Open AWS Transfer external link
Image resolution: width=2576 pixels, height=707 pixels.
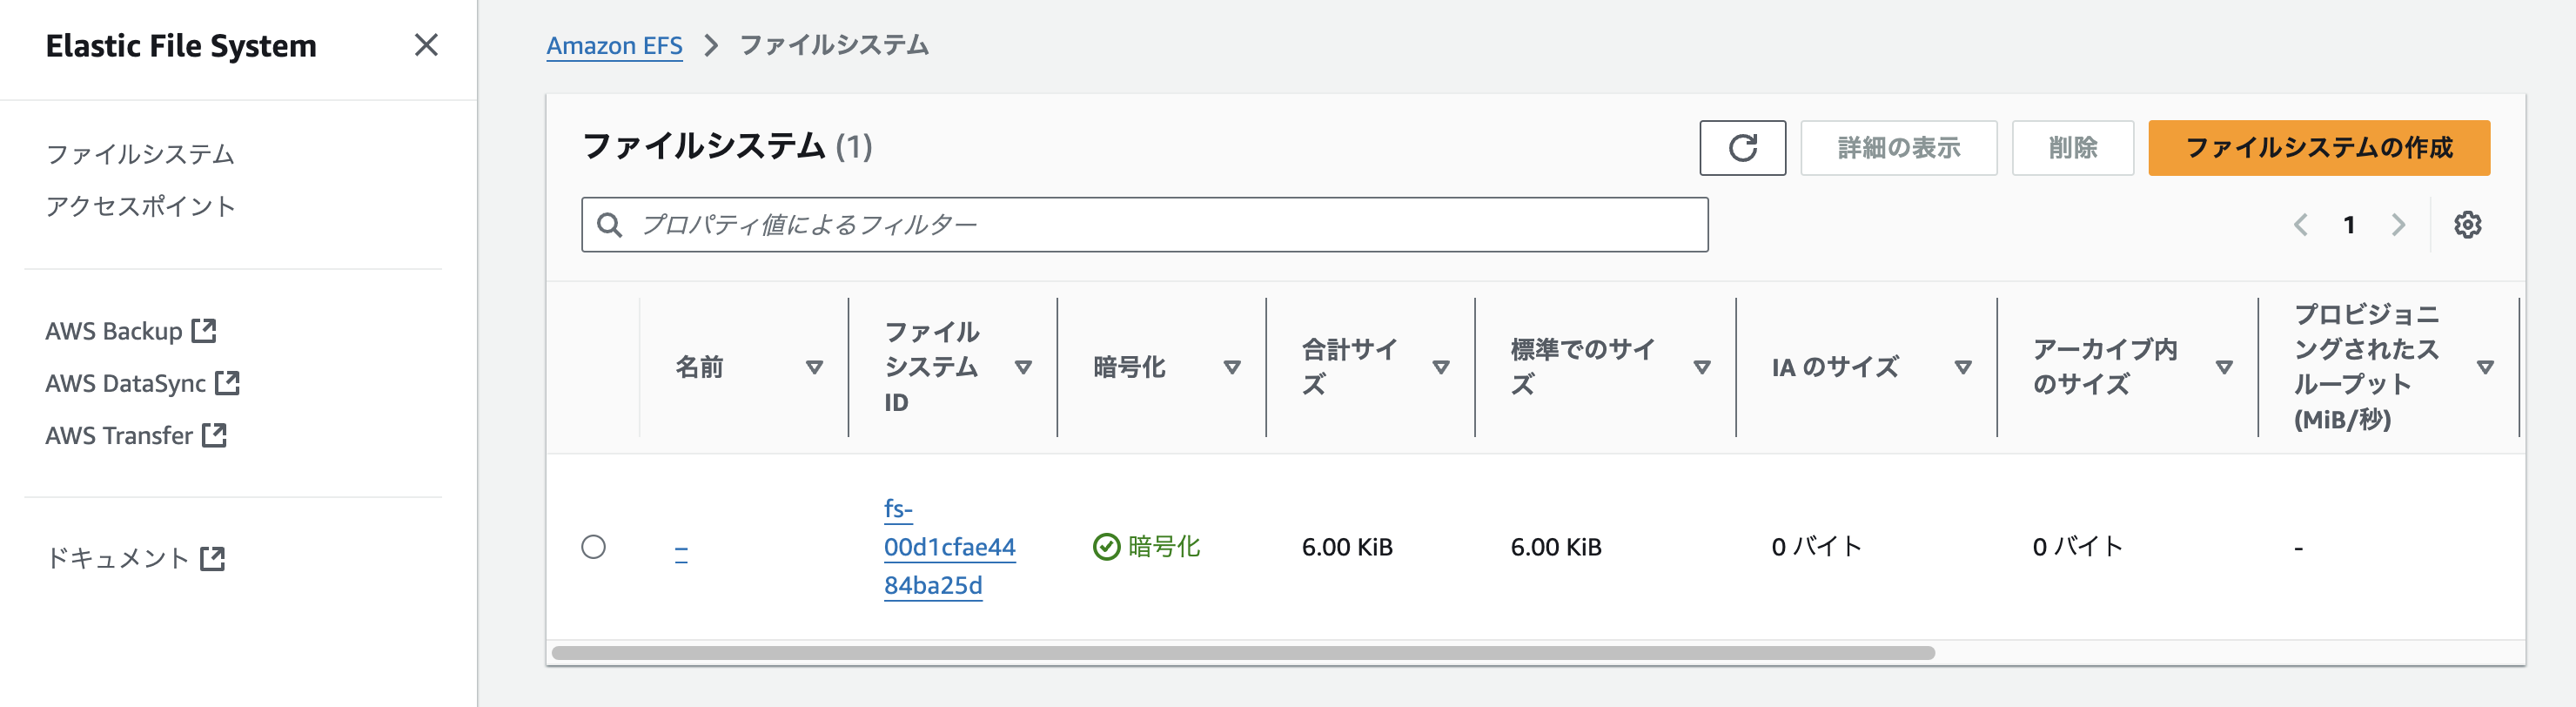coord(136,435)
